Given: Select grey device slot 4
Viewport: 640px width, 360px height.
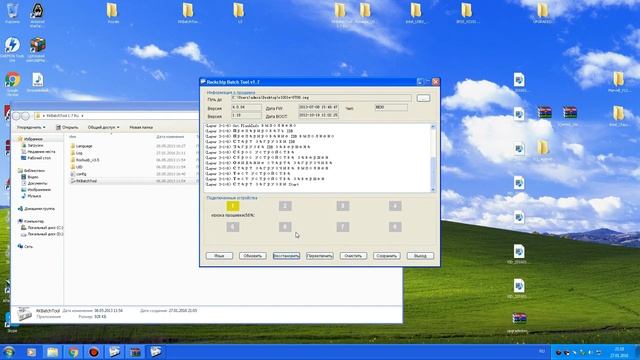Looking at the screenshot, I should point(395,206).
